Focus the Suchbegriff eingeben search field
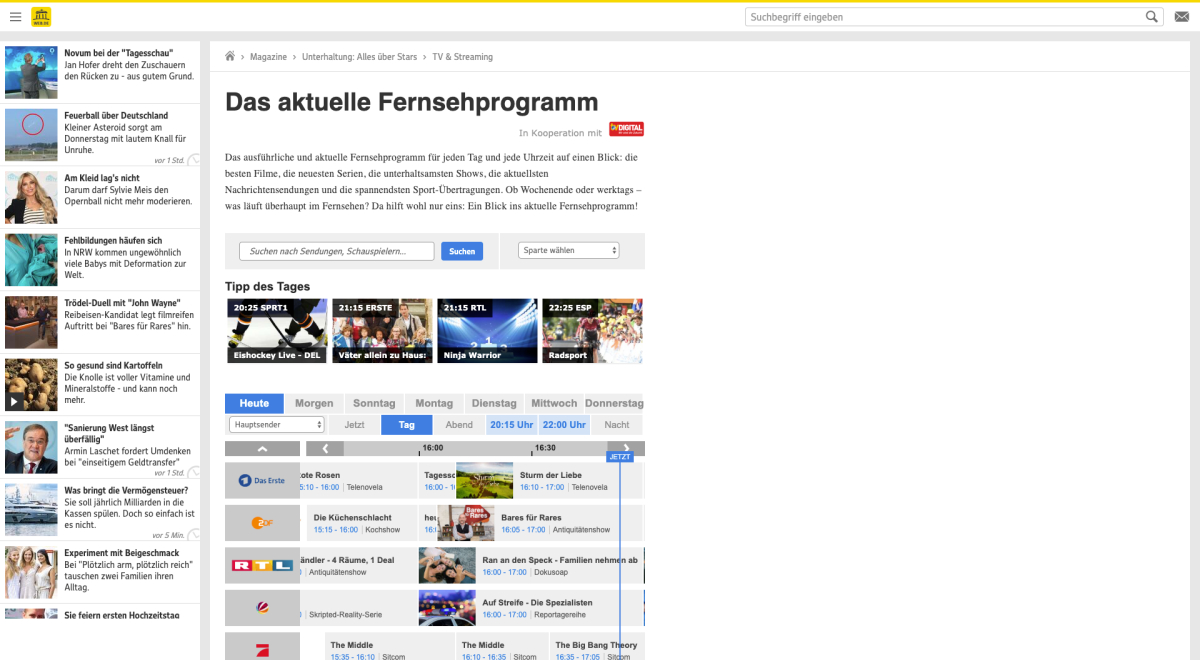Viewport: 1200px width, 660px height. (x=944, y=17)
